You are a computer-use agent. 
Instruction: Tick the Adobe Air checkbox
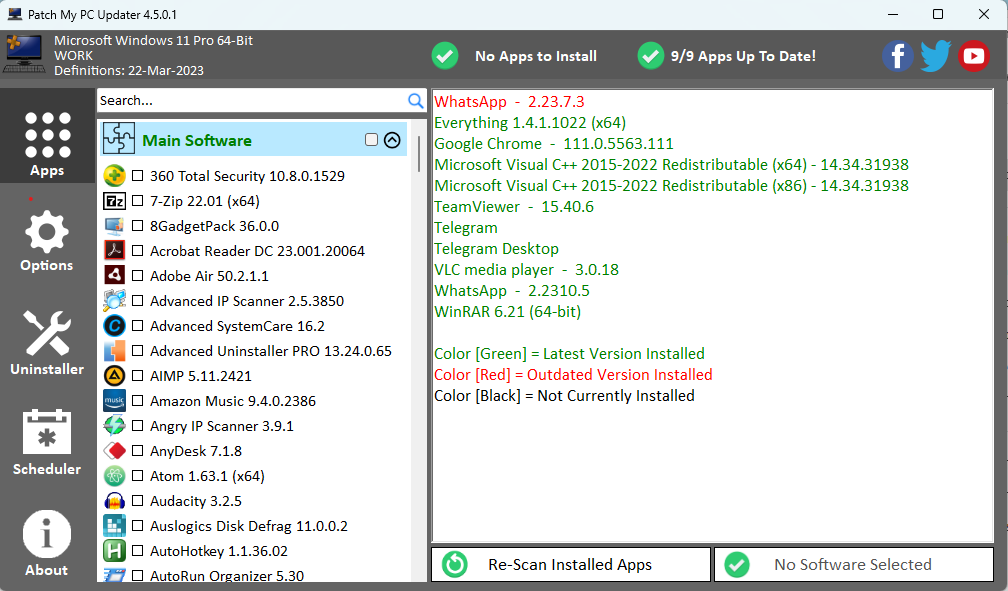point(138,275)
